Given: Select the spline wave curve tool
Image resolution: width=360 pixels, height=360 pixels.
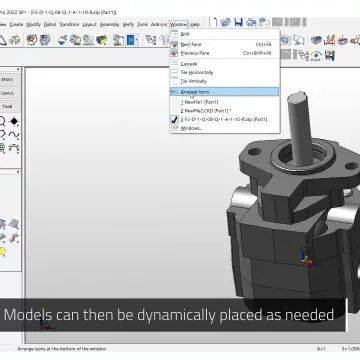Looking at the screenshot, I should (14, 134).
